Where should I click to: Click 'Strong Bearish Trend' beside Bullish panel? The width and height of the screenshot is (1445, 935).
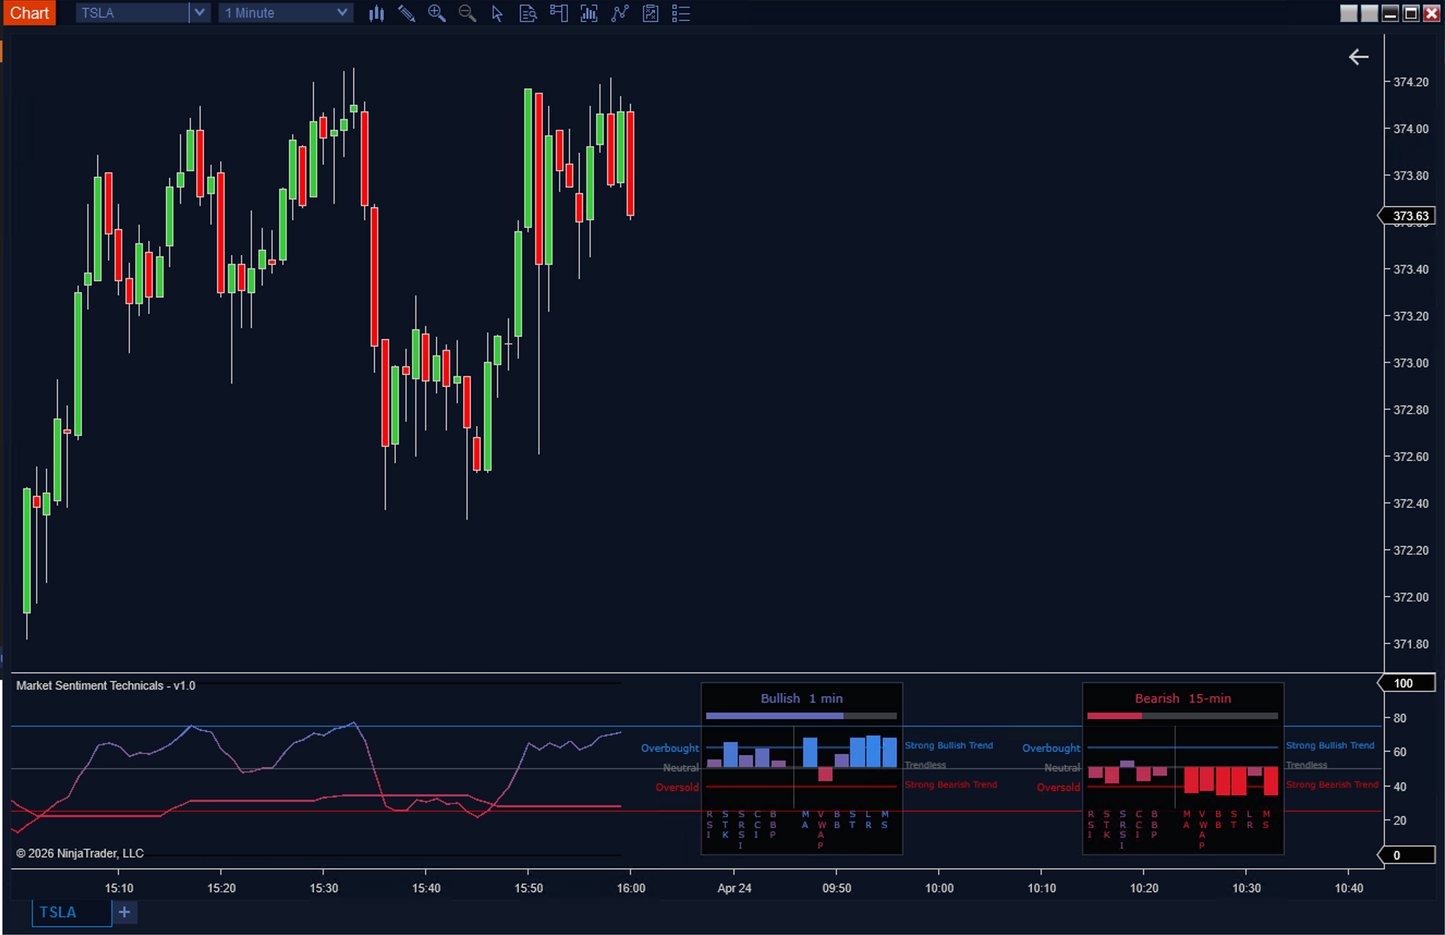[951, 784]
